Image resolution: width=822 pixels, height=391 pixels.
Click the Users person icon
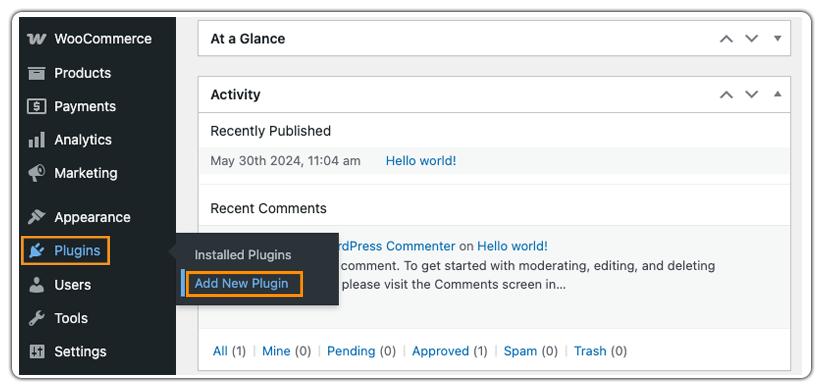tap(37, 285)
